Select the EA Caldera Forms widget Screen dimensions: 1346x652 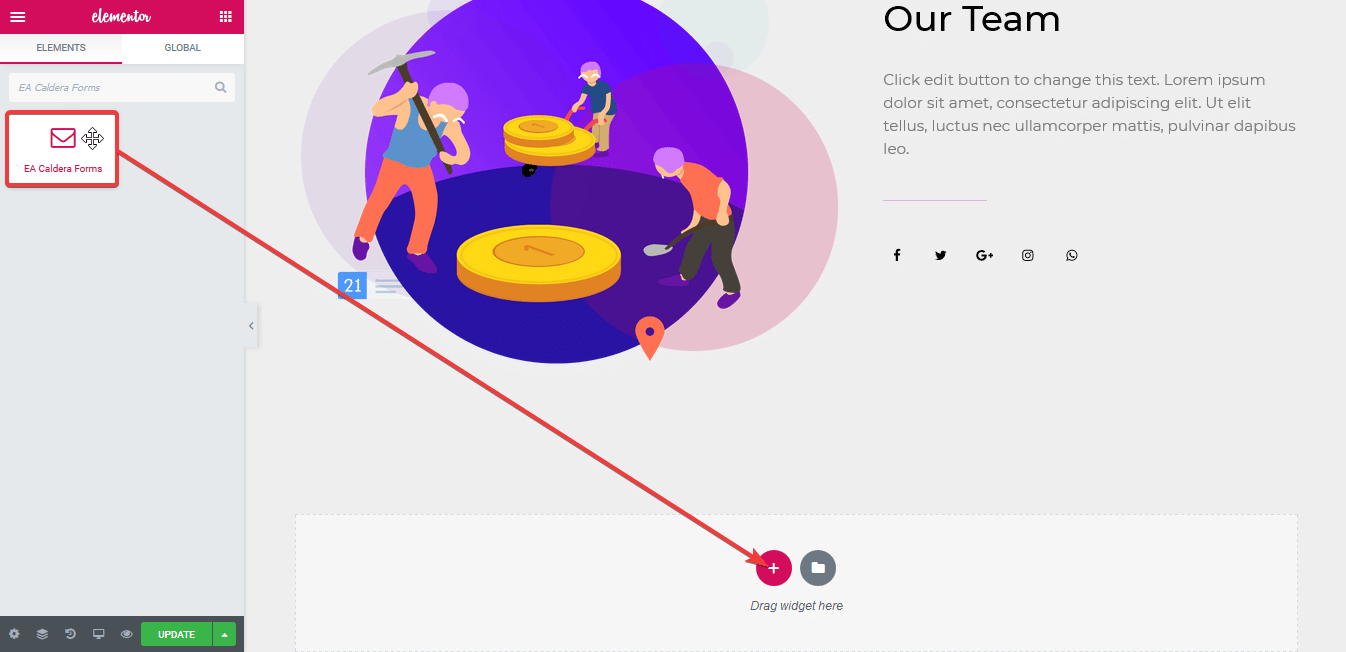pyautogui.click(x=63, y=149)
